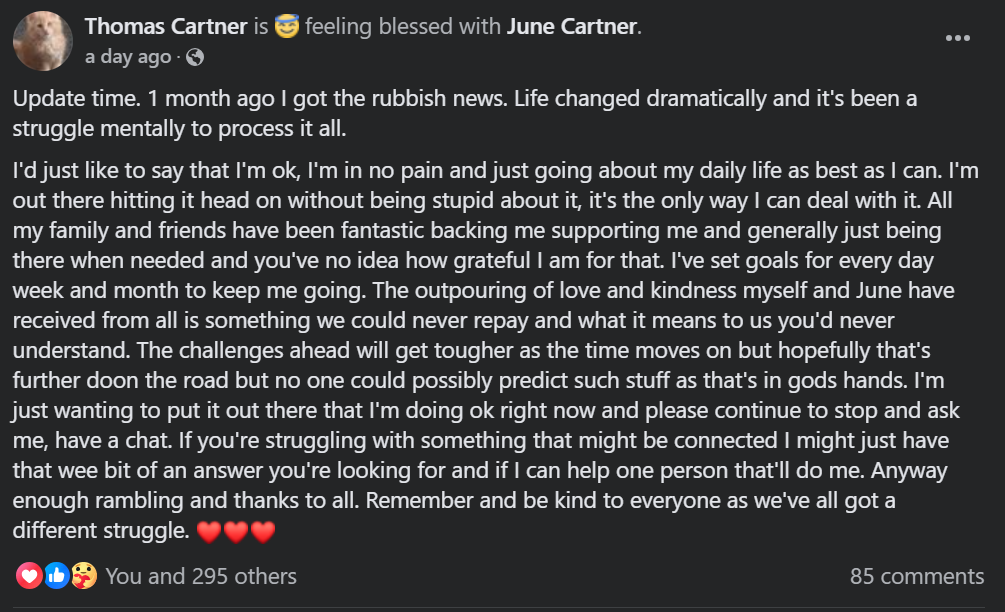Click the feeling blessed halo emoji
This screenshot has width=1005, height=612.
point(287,26)
